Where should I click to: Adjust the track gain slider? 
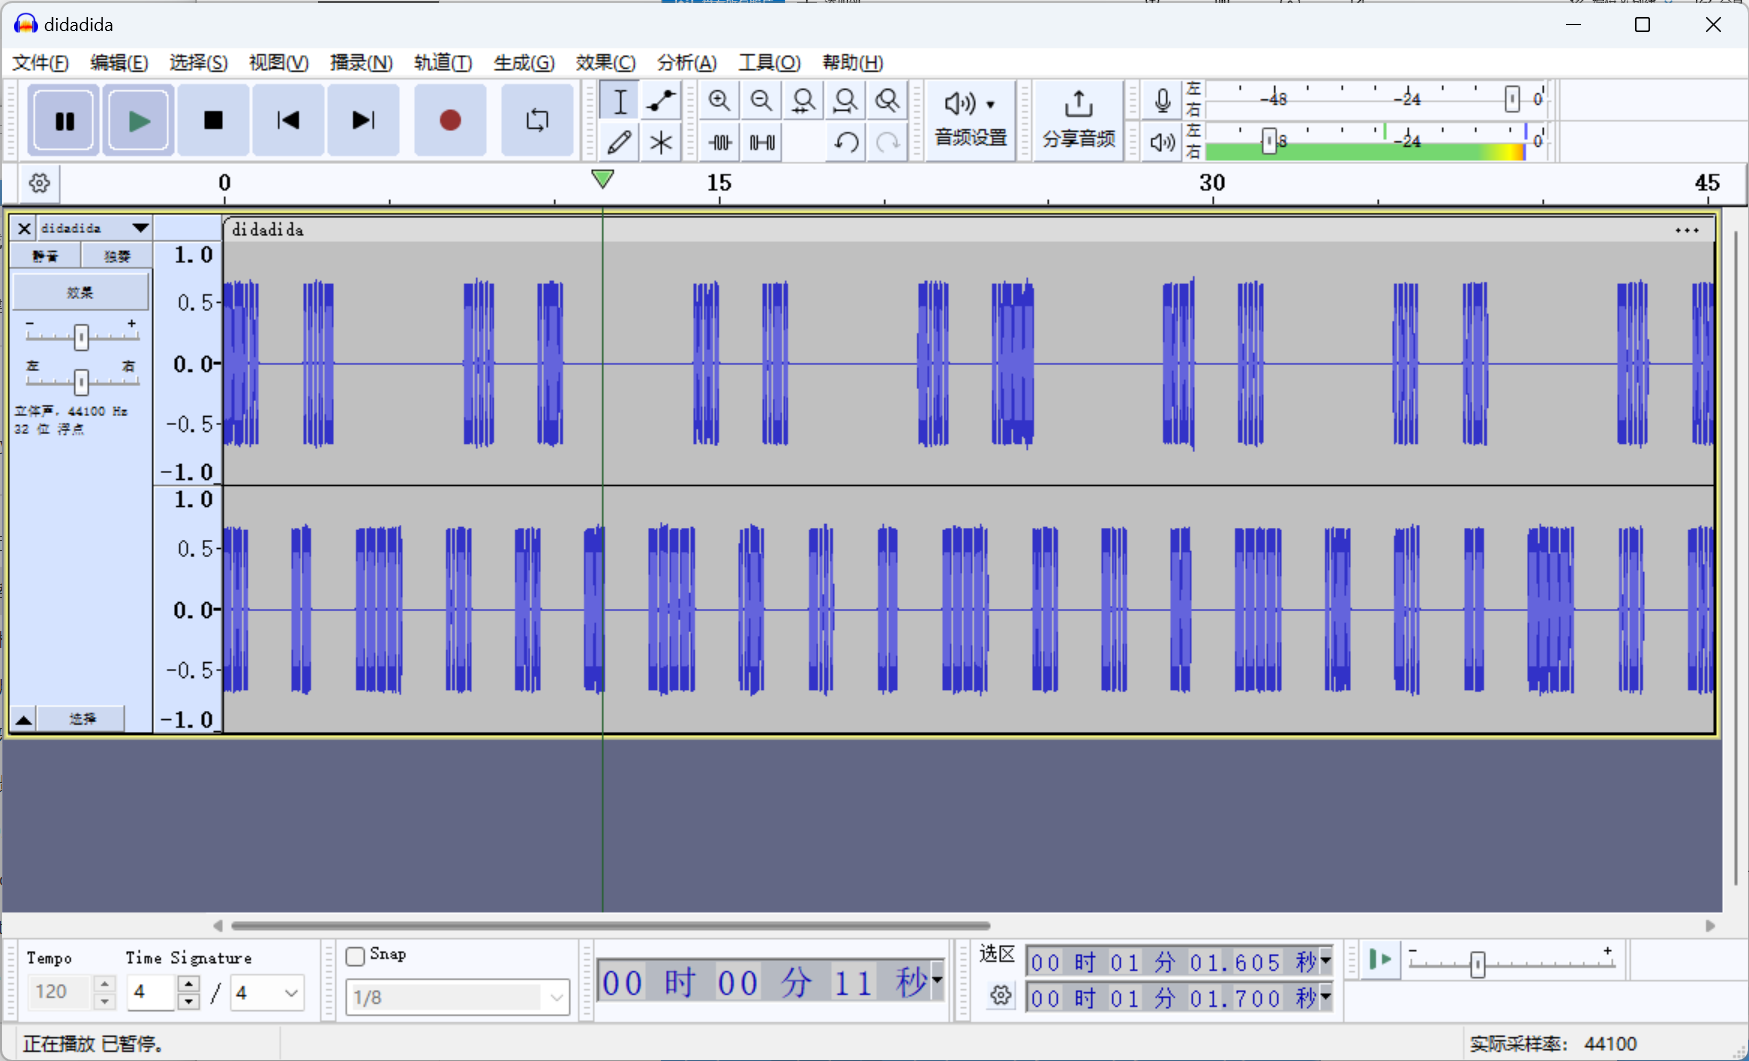point(81,337)
